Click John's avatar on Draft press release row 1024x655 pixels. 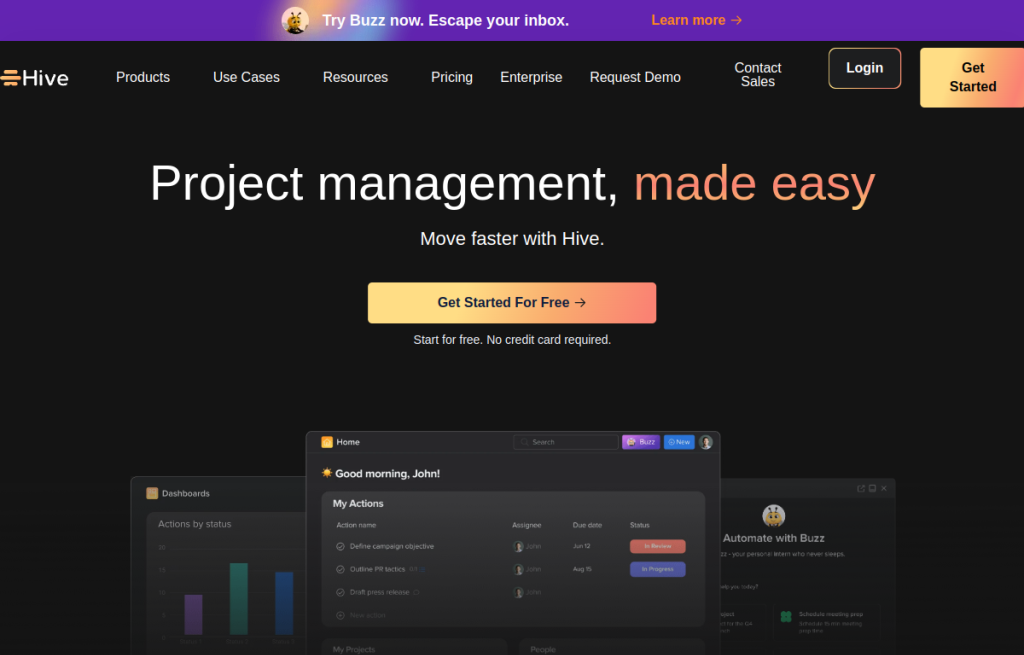coord(519,592)
